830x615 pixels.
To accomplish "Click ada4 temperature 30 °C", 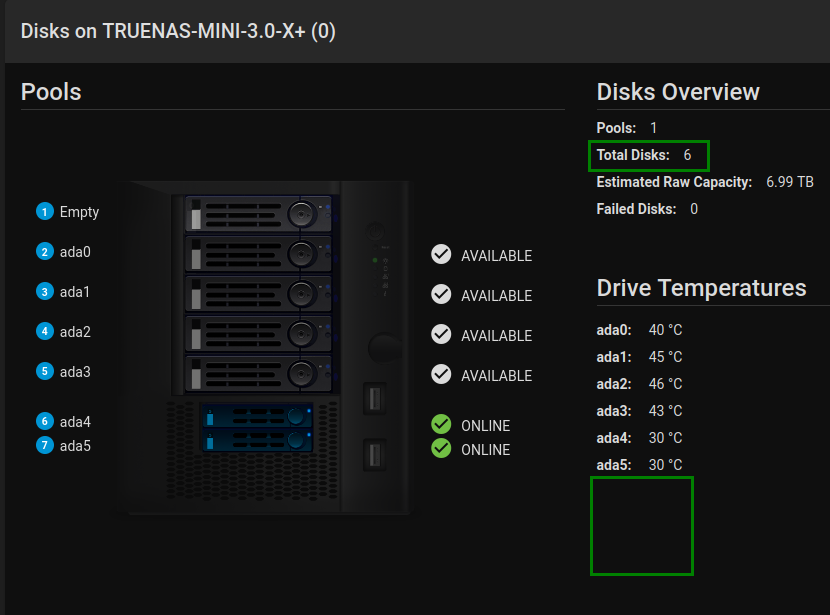I will (665, 438).
